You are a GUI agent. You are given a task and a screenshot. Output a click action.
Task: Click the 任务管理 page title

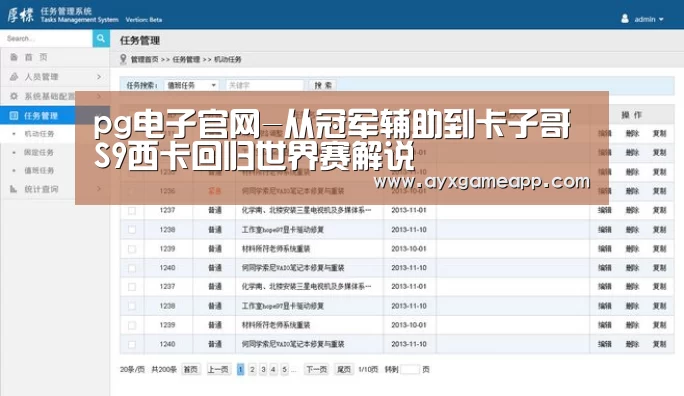pos(140,41)
